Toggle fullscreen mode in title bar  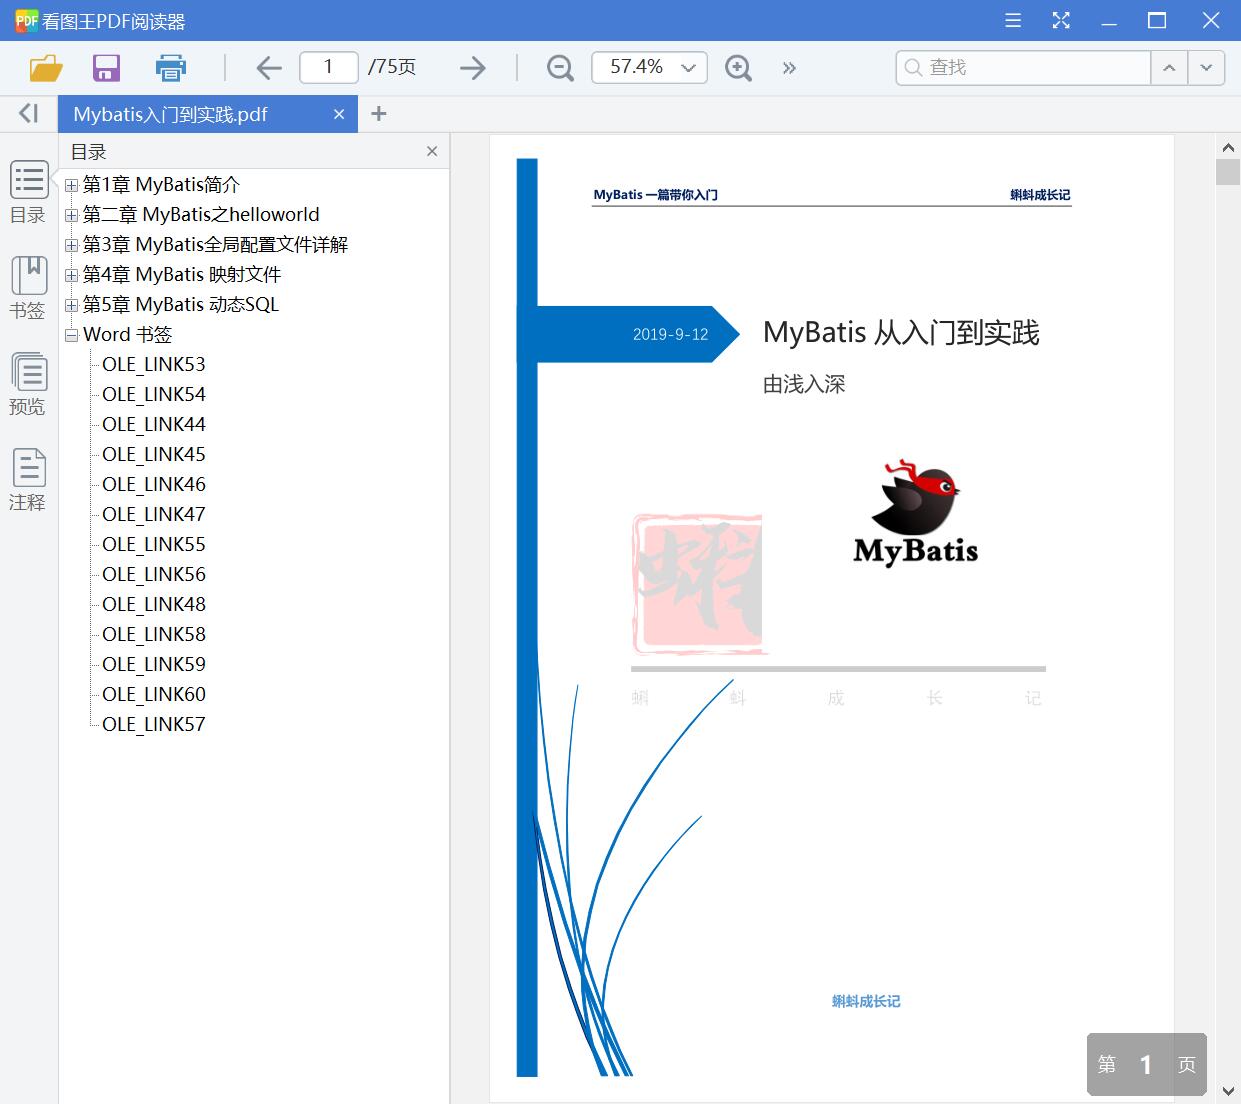pyautogui.click(x=1061, y=20)
